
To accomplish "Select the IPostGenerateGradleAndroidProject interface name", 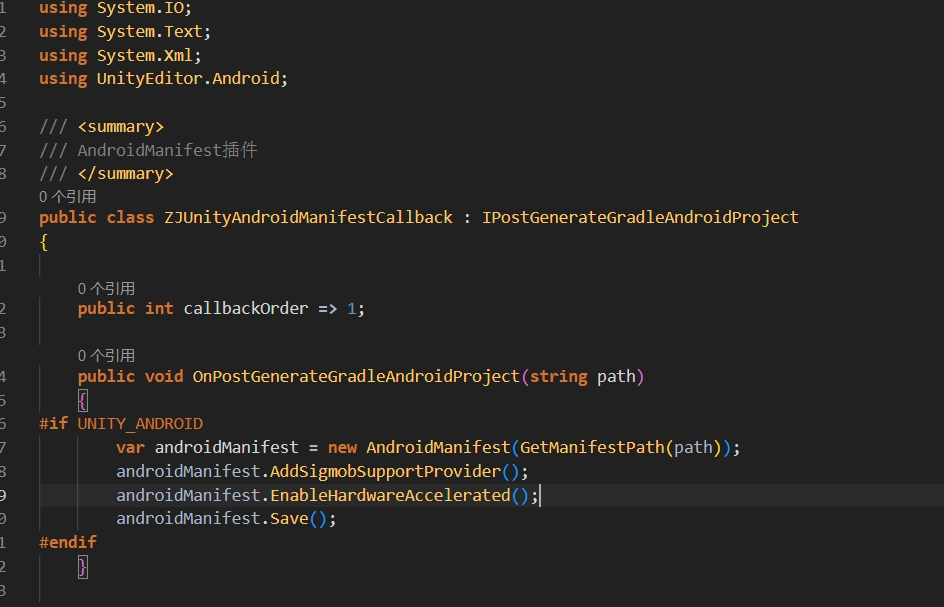I will point(640,217).
